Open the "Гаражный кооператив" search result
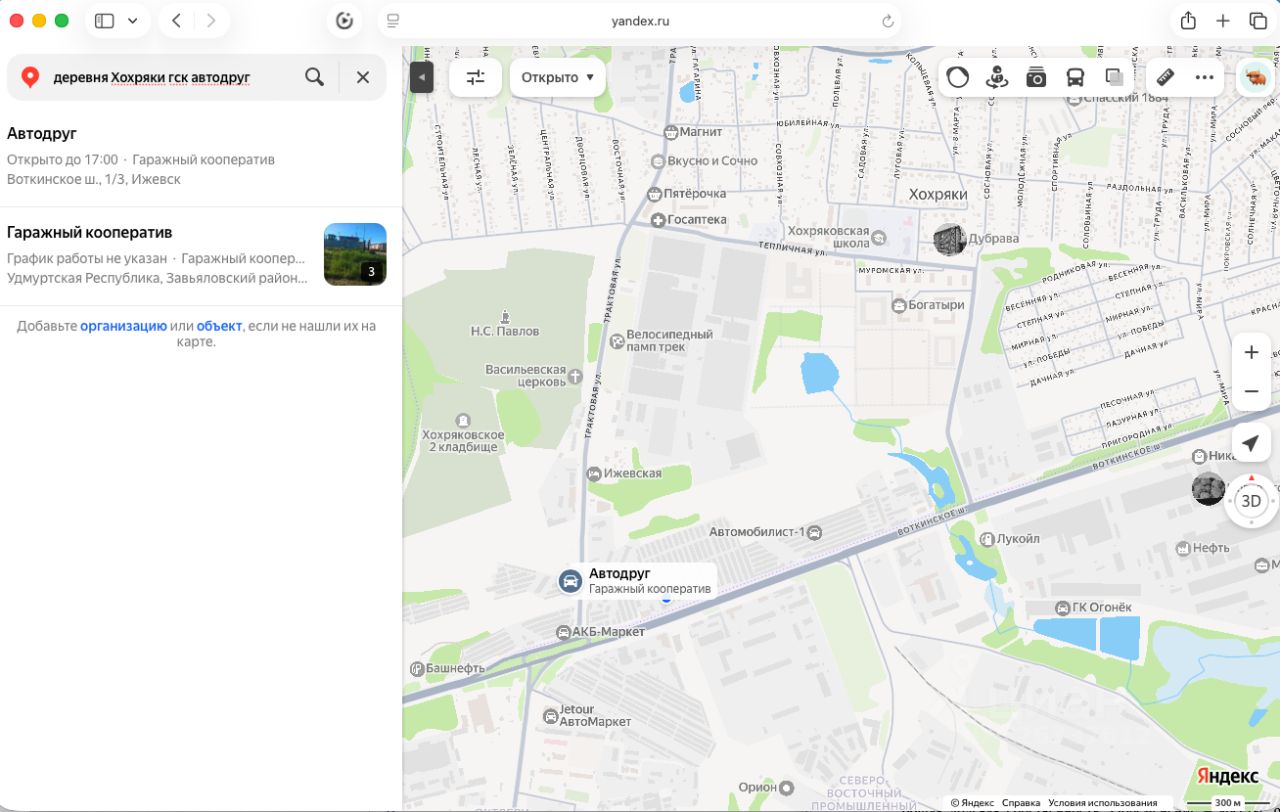The width and height of the screenshot is (1280, 812). 201,255
